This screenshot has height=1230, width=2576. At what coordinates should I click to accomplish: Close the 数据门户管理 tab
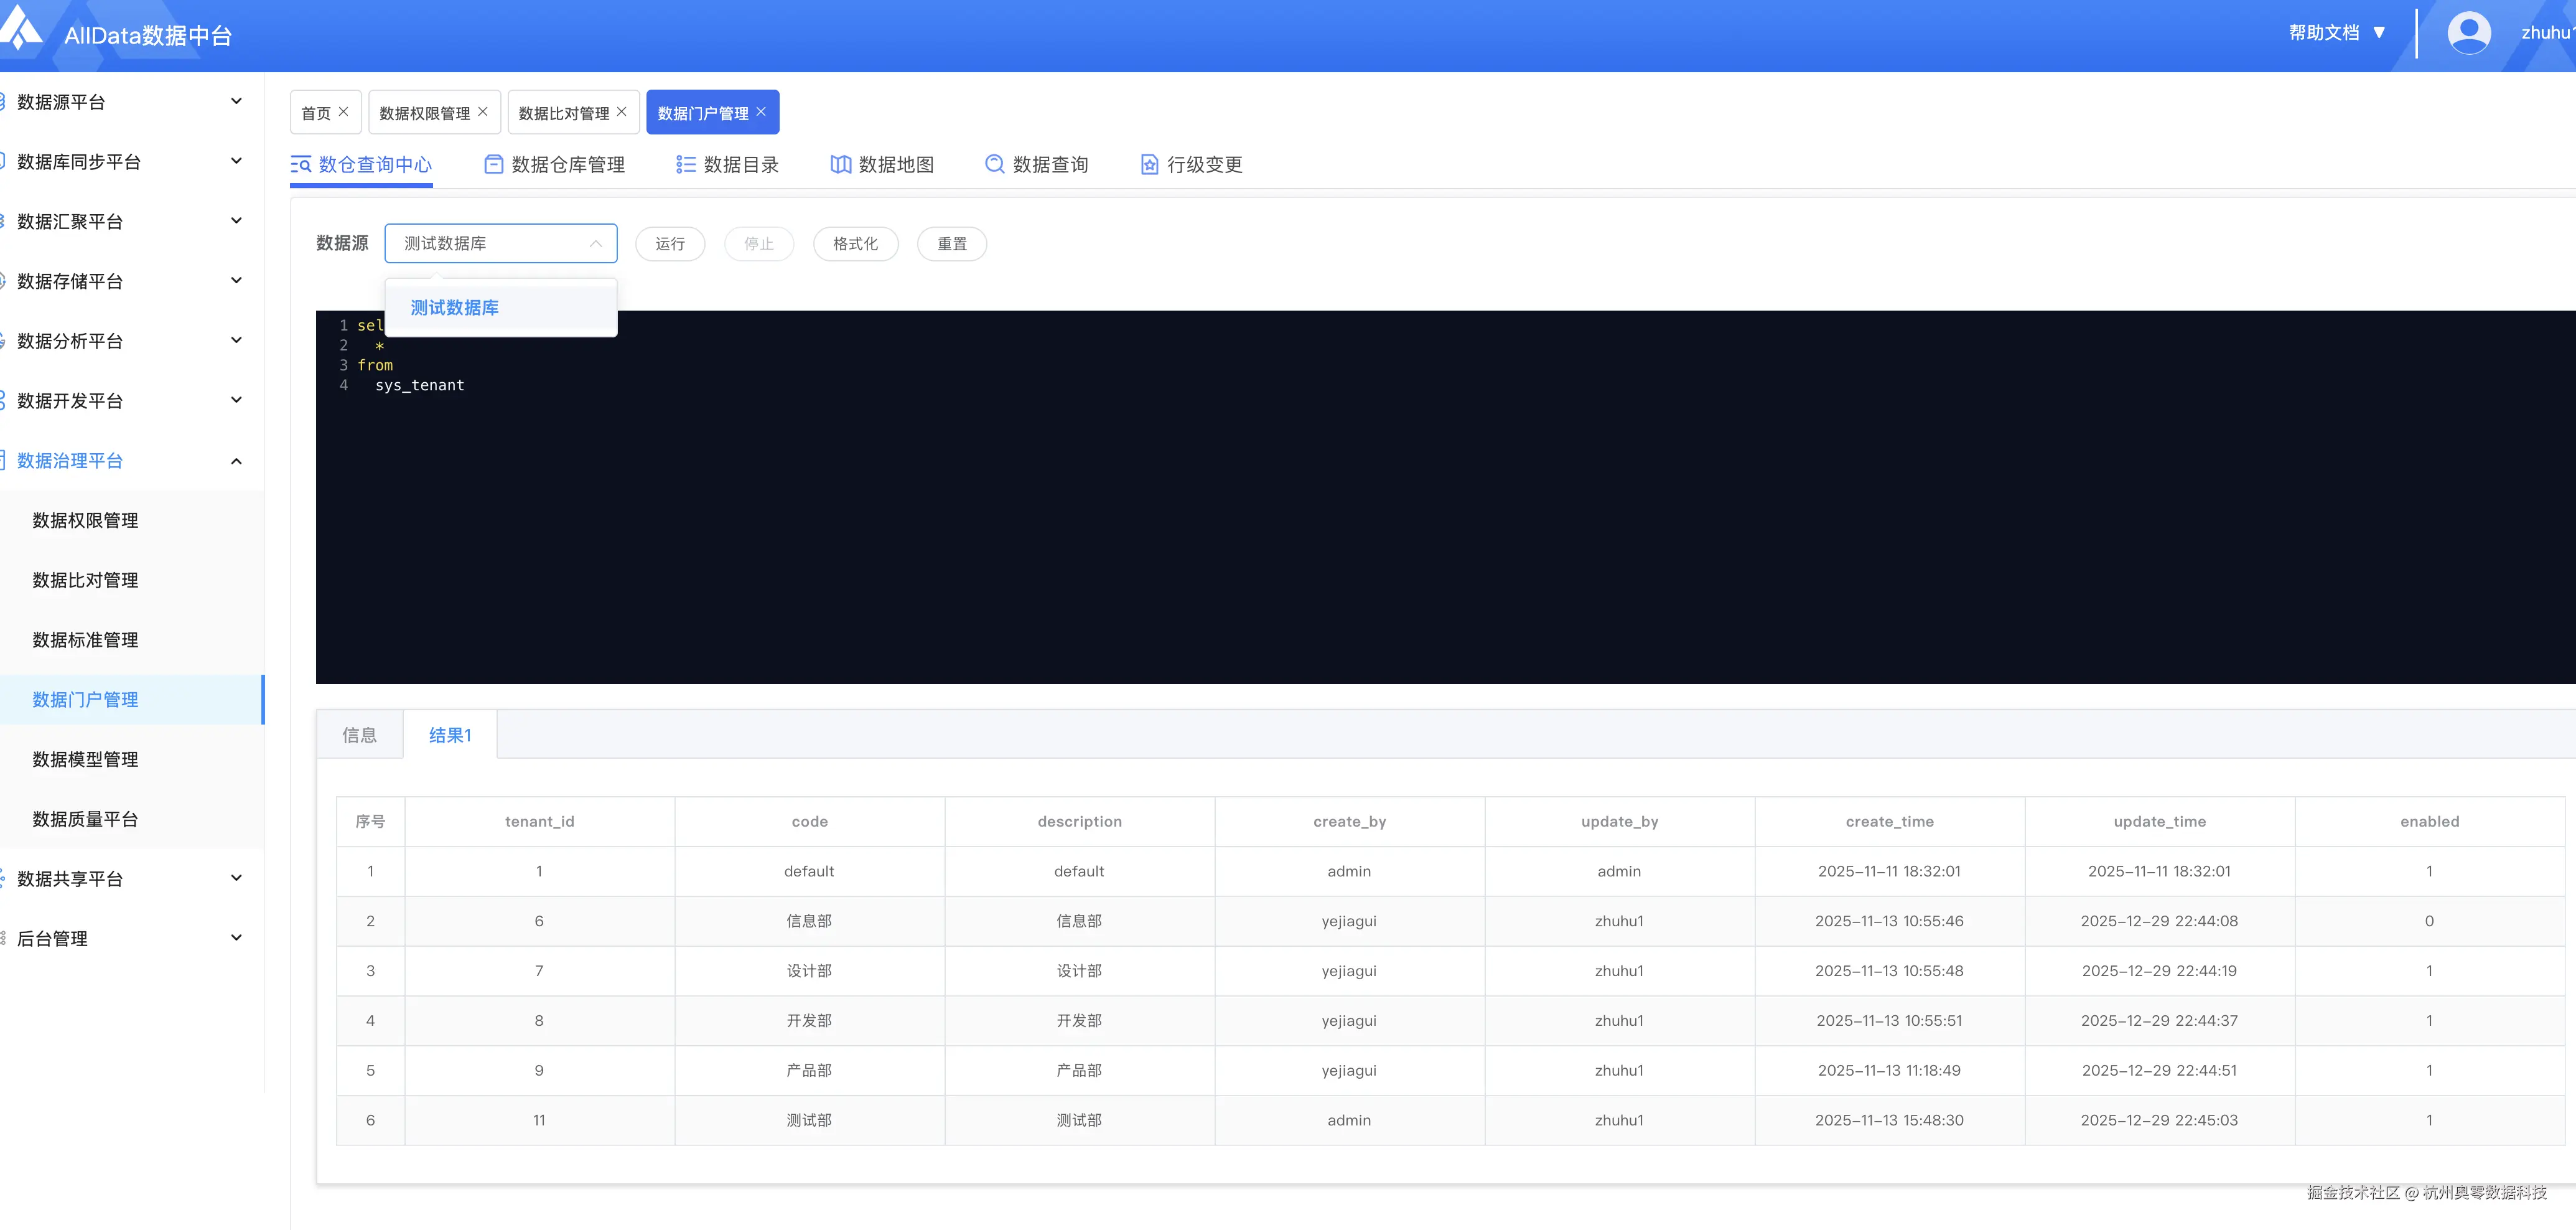point(761,112)
